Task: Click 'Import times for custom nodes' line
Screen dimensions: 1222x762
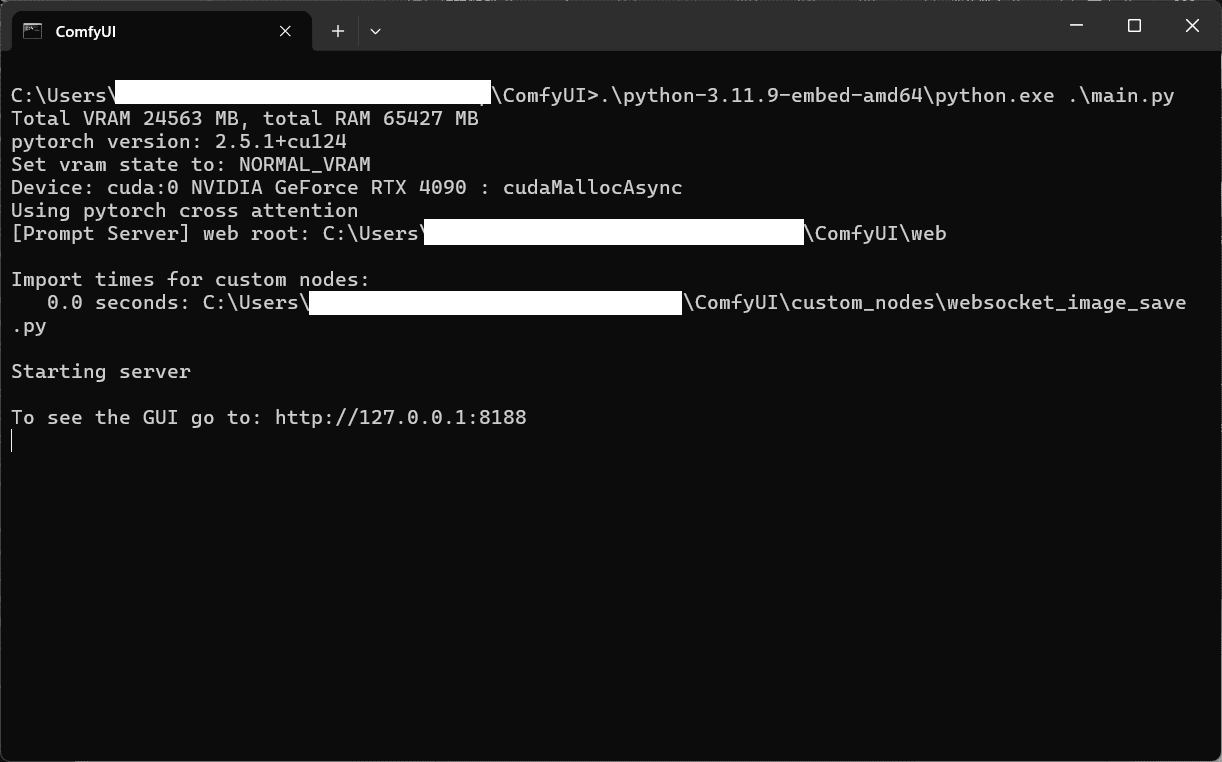Action: [190, 279]
